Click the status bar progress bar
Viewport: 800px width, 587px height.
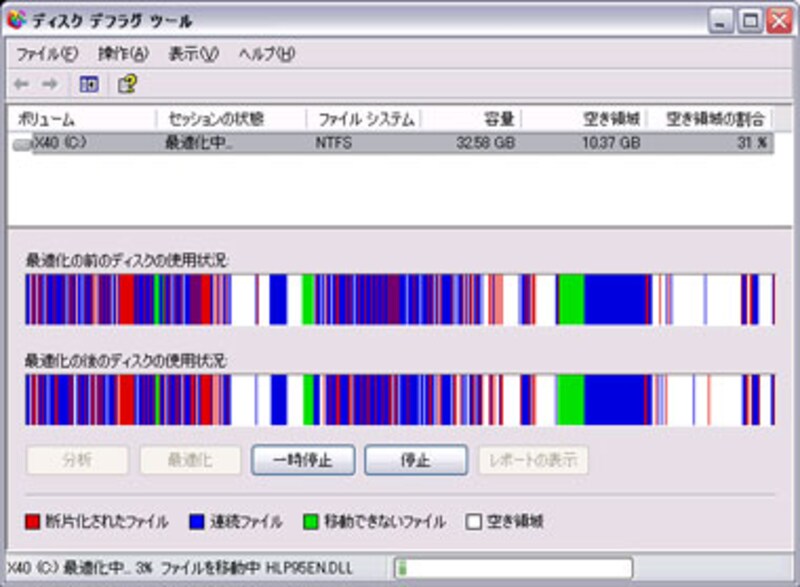513,568
